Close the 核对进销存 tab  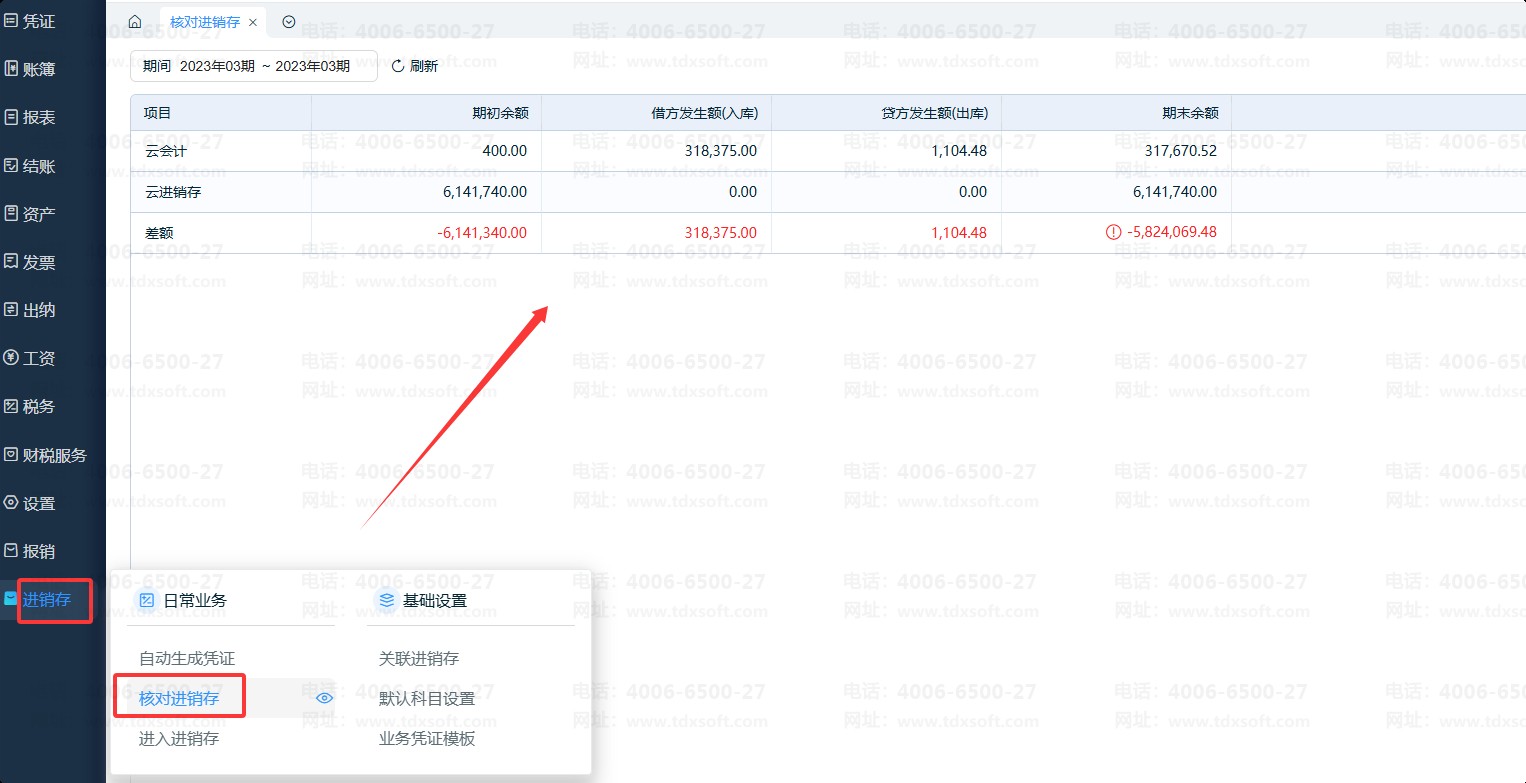[253, 22]
